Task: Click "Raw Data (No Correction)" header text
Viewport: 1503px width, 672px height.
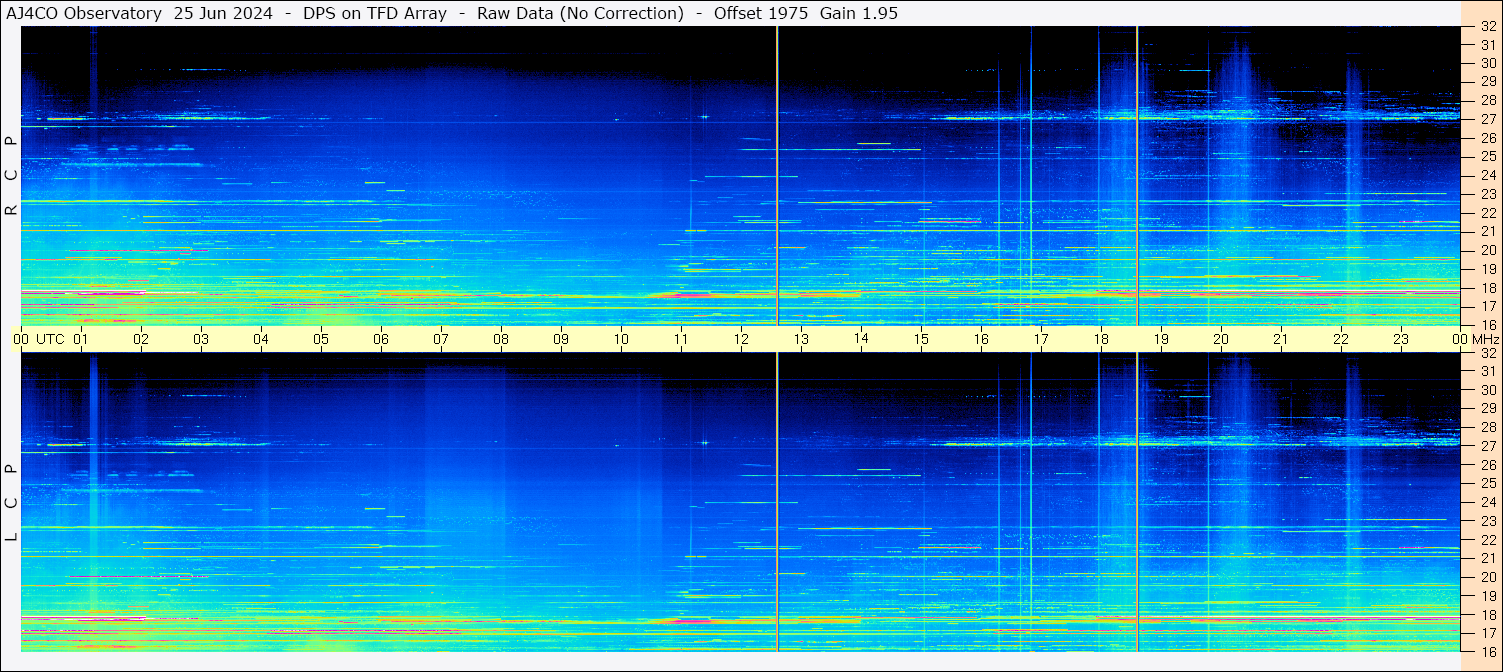Action: point(580,13)
